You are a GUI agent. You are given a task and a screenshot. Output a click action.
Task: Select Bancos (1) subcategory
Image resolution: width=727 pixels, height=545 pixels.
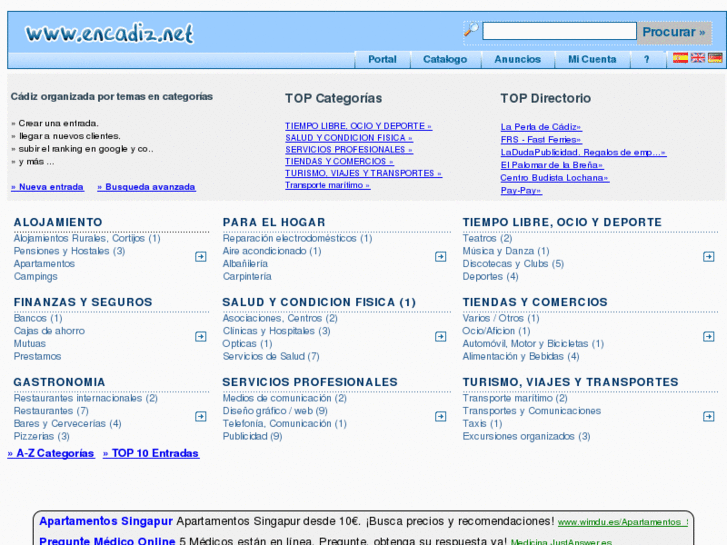(38, 318)
